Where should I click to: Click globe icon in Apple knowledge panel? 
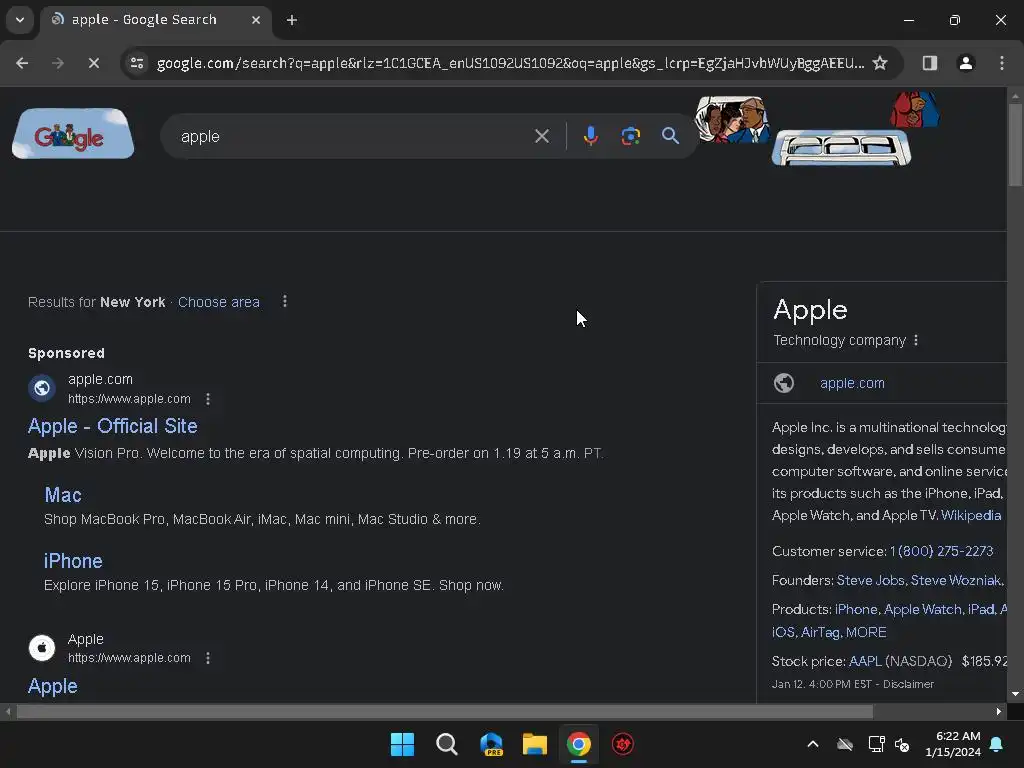point(784,383)
